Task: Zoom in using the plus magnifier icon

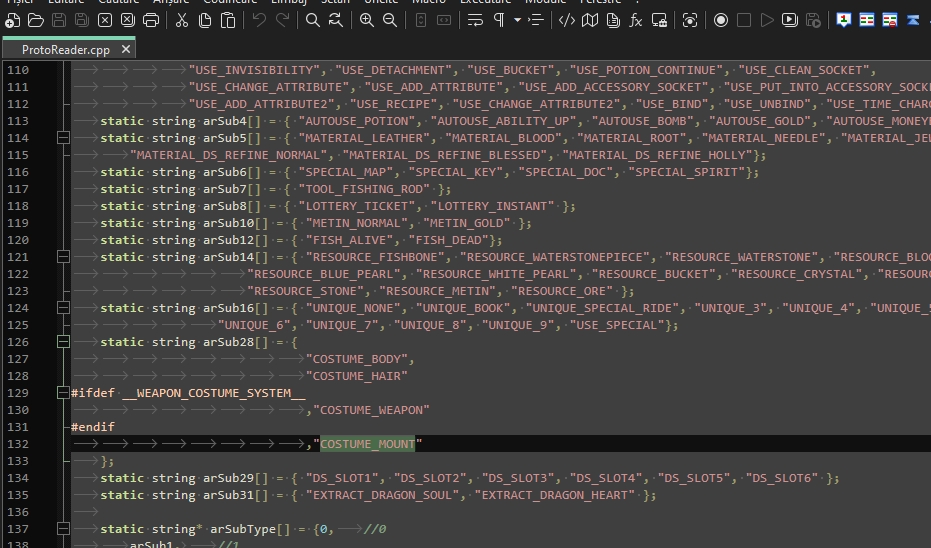Action: click(367, 21)
